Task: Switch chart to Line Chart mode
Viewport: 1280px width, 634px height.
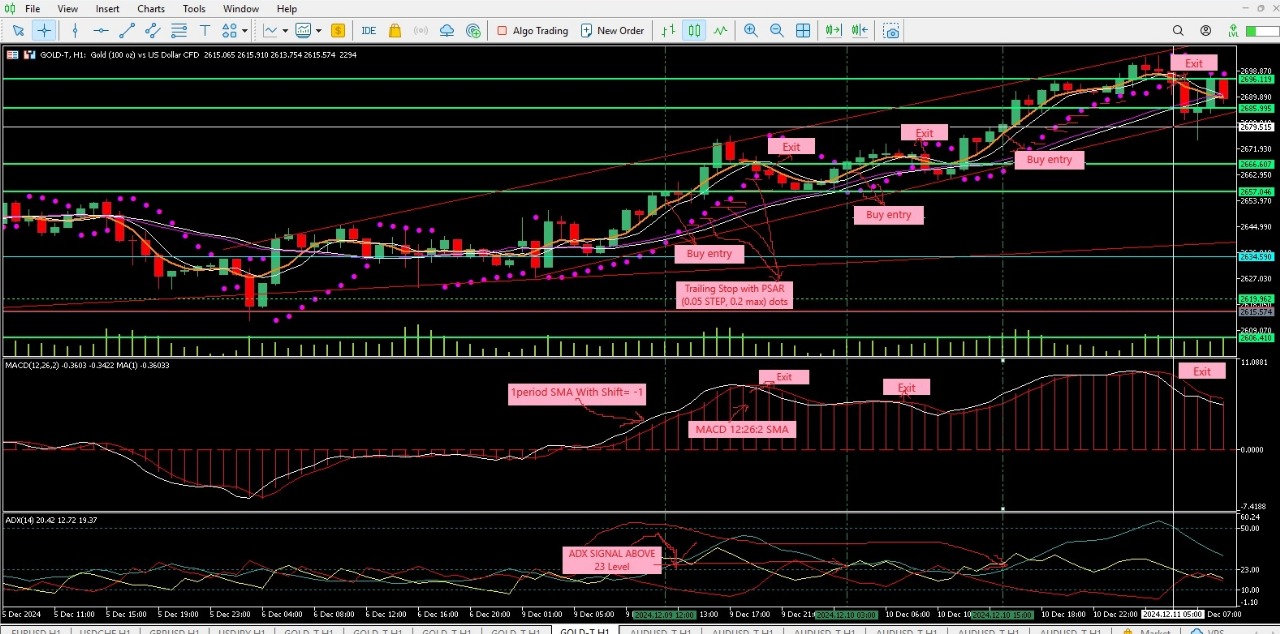Action: [720, 30]
